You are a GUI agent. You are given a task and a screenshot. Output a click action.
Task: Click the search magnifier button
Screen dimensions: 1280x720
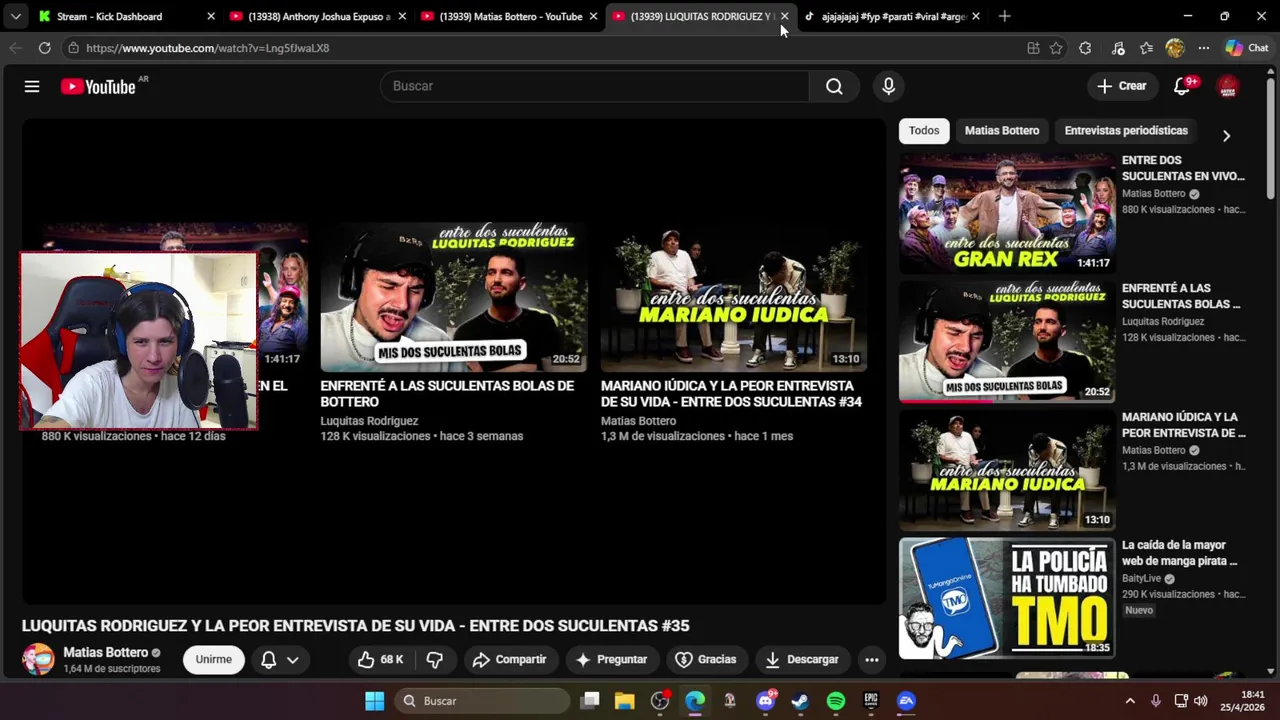[x=834, y=86]
